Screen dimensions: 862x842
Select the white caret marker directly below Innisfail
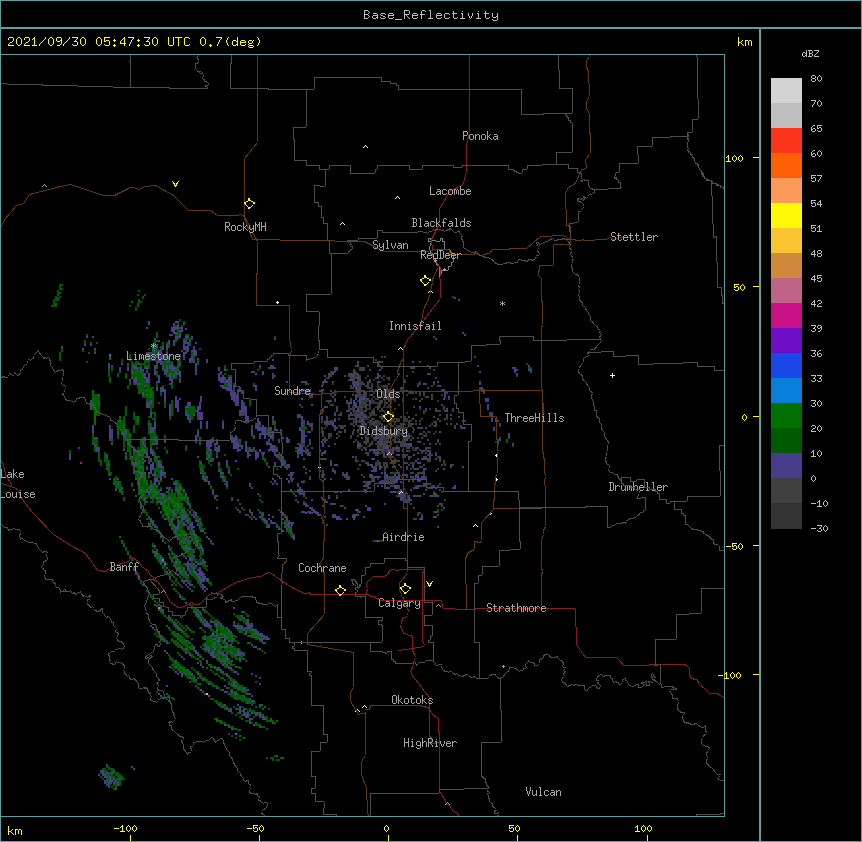(400, 348)
